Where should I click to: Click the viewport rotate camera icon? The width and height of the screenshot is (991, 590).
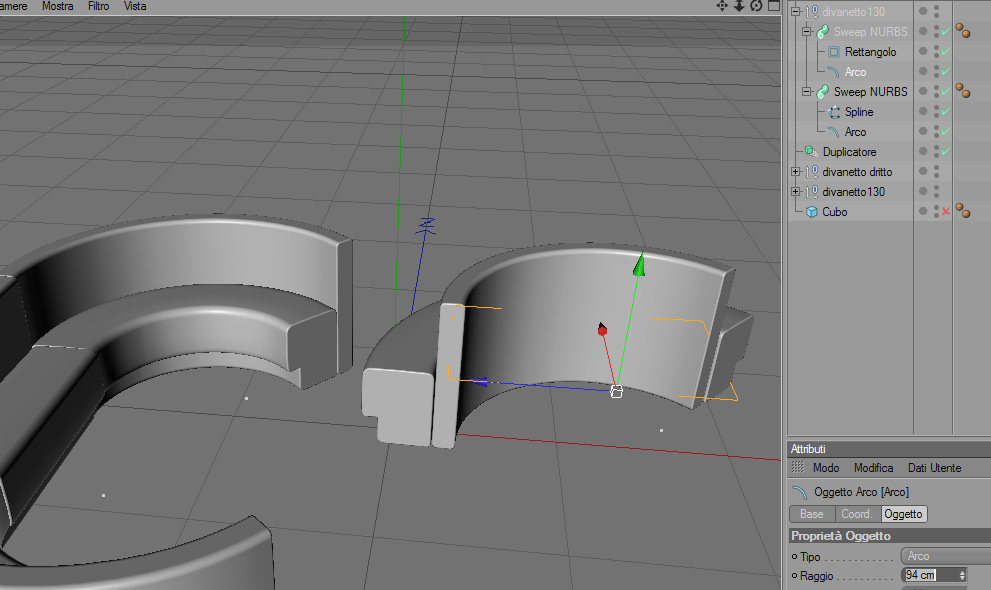click(756, 6)
